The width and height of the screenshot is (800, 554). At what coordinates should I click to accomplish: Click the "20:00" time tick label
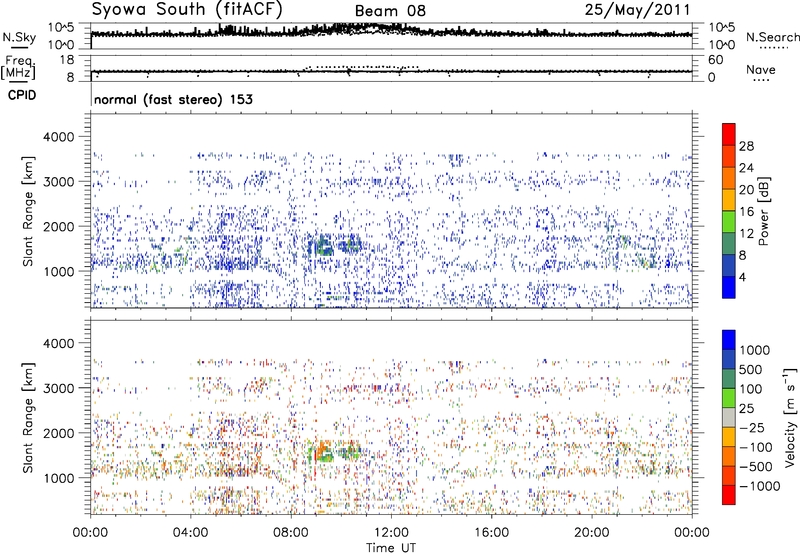coord(591,533)
